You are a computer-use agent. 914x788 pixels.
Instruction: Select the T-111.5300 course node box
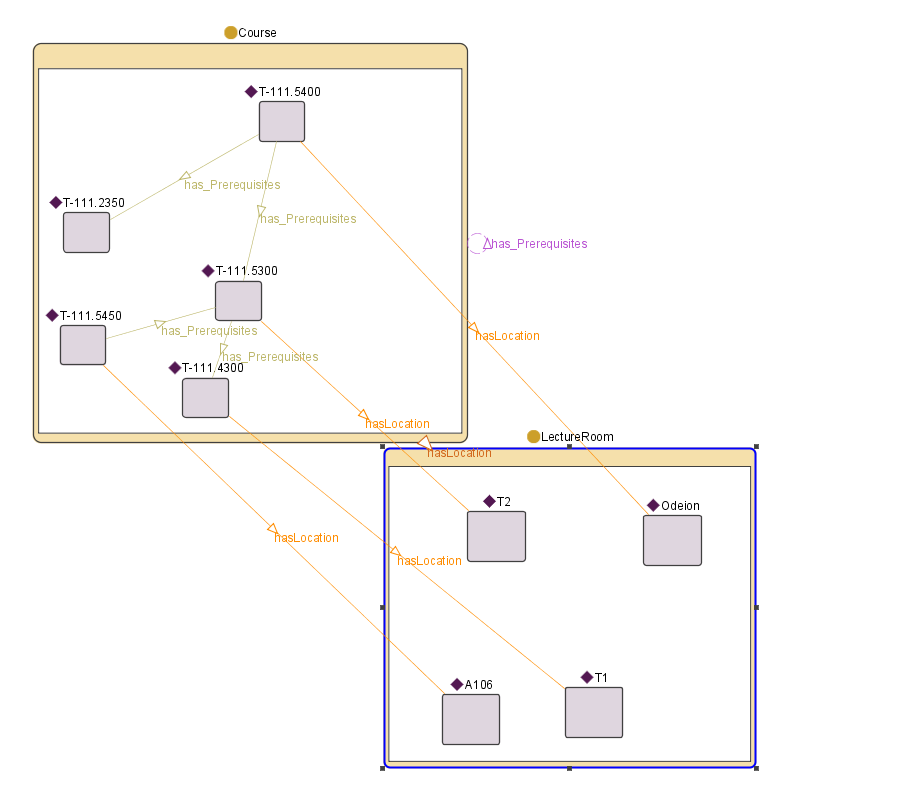tap(238, 301)
